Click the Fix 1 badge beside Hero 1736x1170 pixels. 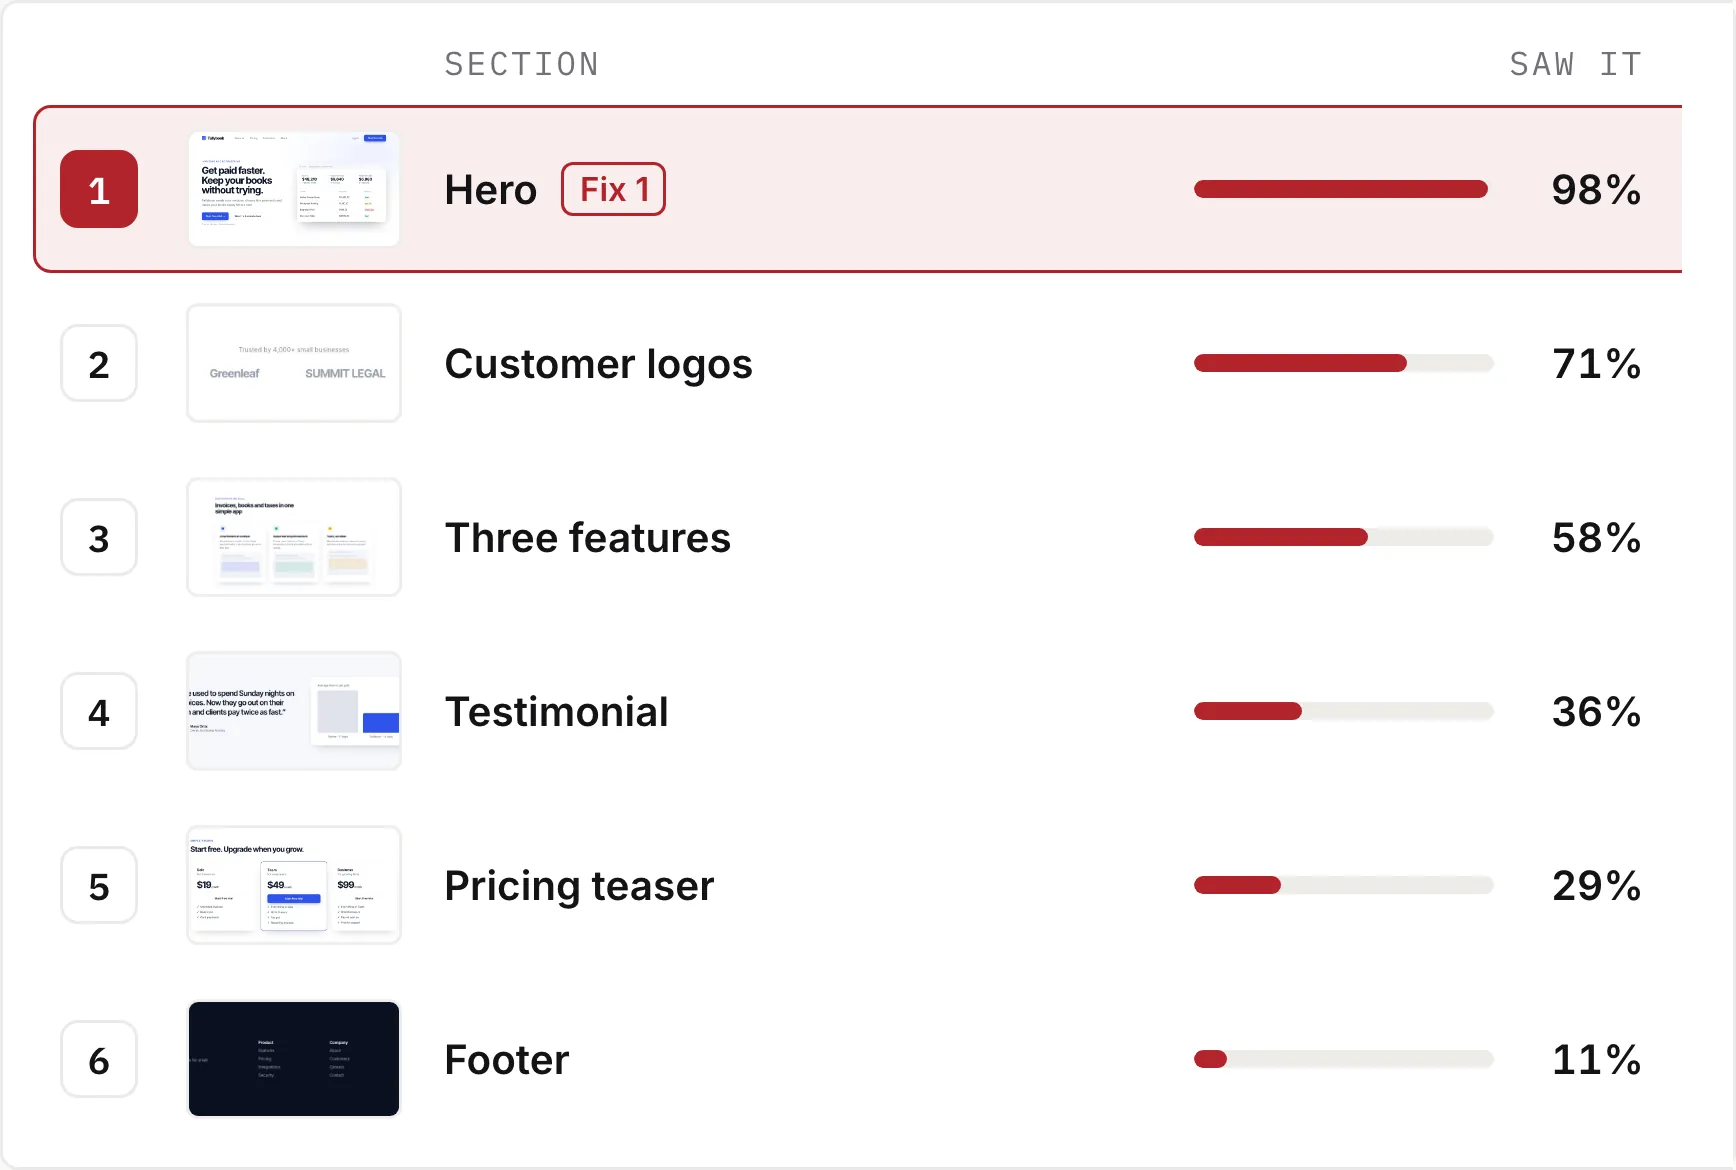613,189
